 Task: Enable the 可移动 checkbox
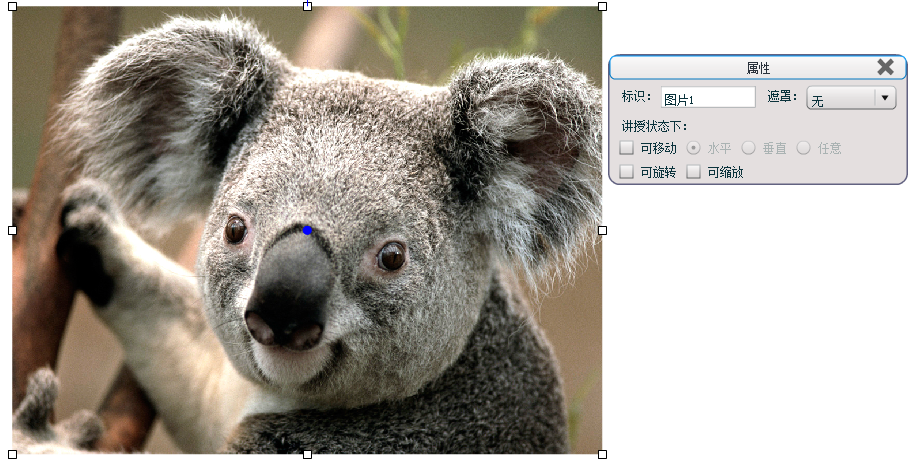pos(627,148)
